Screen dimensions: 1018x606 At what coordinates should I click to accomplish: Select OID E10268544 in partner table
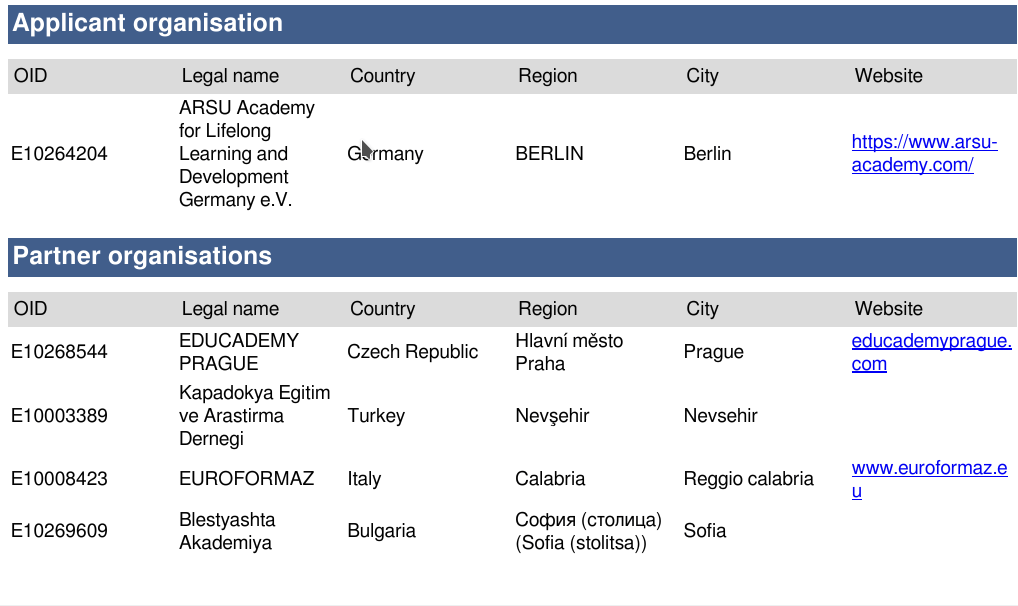pyautogui.click(x=59, y=352)
